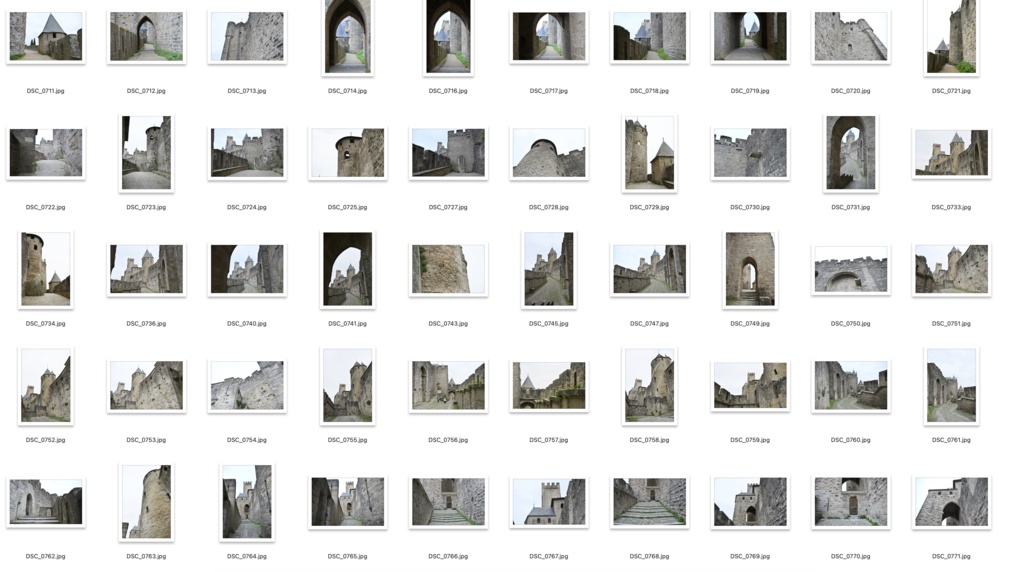Viewport: 1024px width, 572px height.
Task: Select the DSC_0712.jpg photo thumbnail
Action: pos(146,37)
